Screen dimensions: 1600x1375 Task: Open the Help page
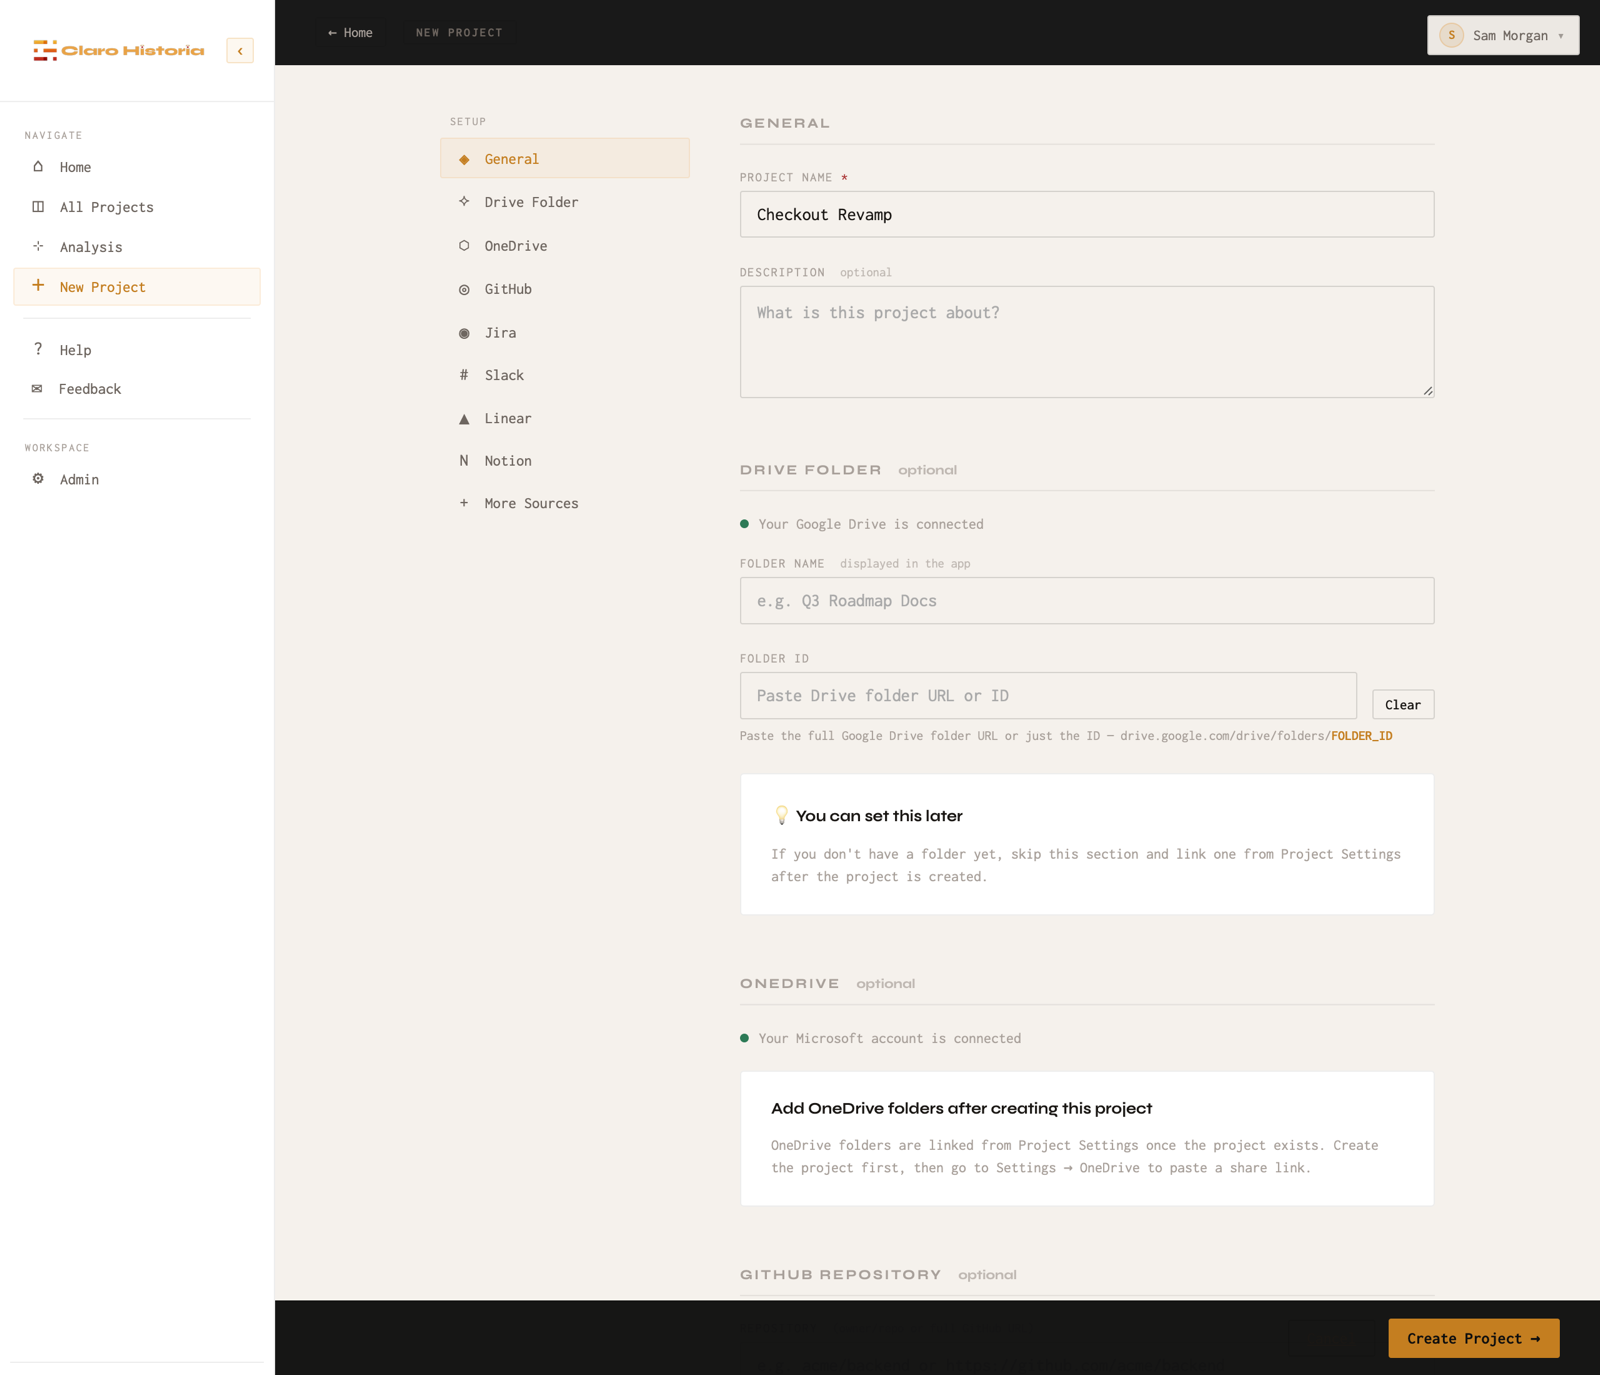(x=137, y=350)
